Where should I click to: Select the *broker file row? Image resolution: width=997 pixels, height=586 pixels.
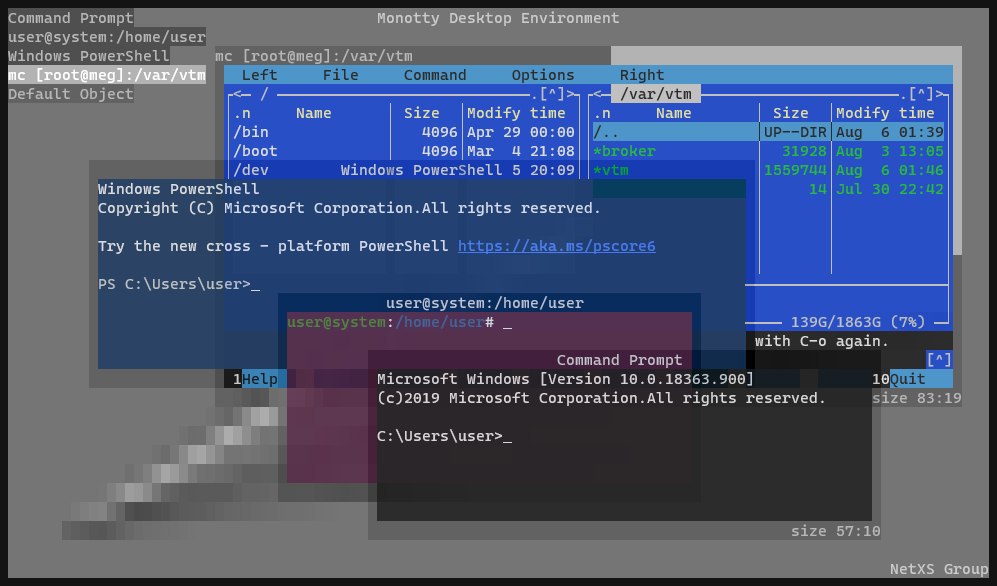point(768,151)
